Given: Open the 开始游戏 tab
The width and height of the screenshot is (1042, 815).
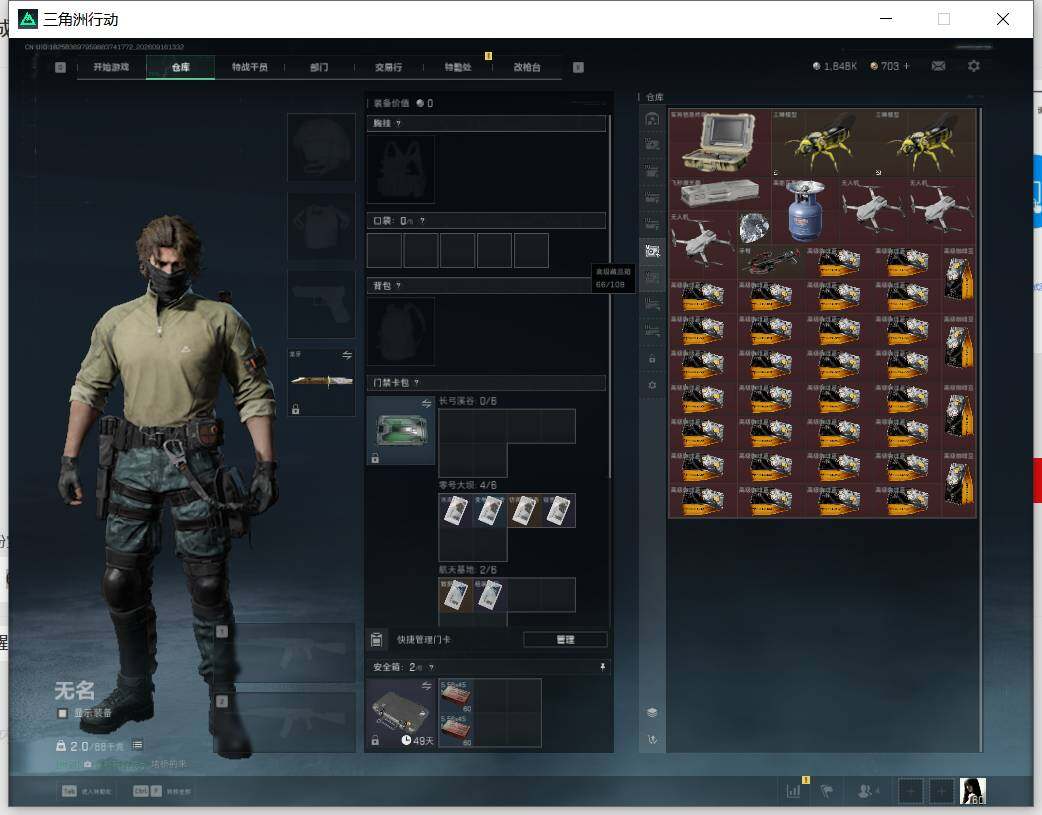Looking at the screenshot, I should coord(111,67).
